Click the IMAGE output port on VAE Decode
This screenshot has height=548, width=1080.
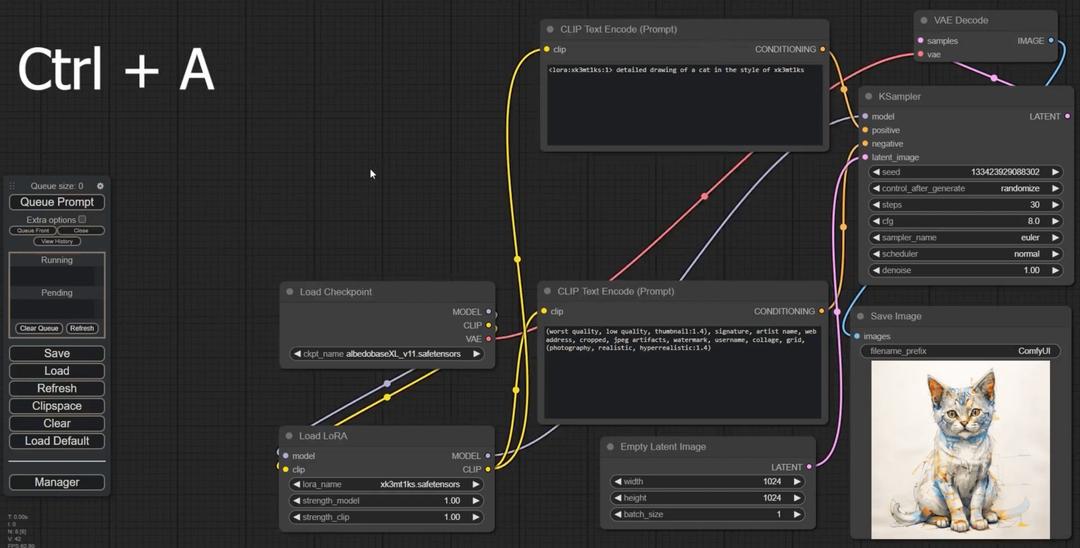point(1051,41)
